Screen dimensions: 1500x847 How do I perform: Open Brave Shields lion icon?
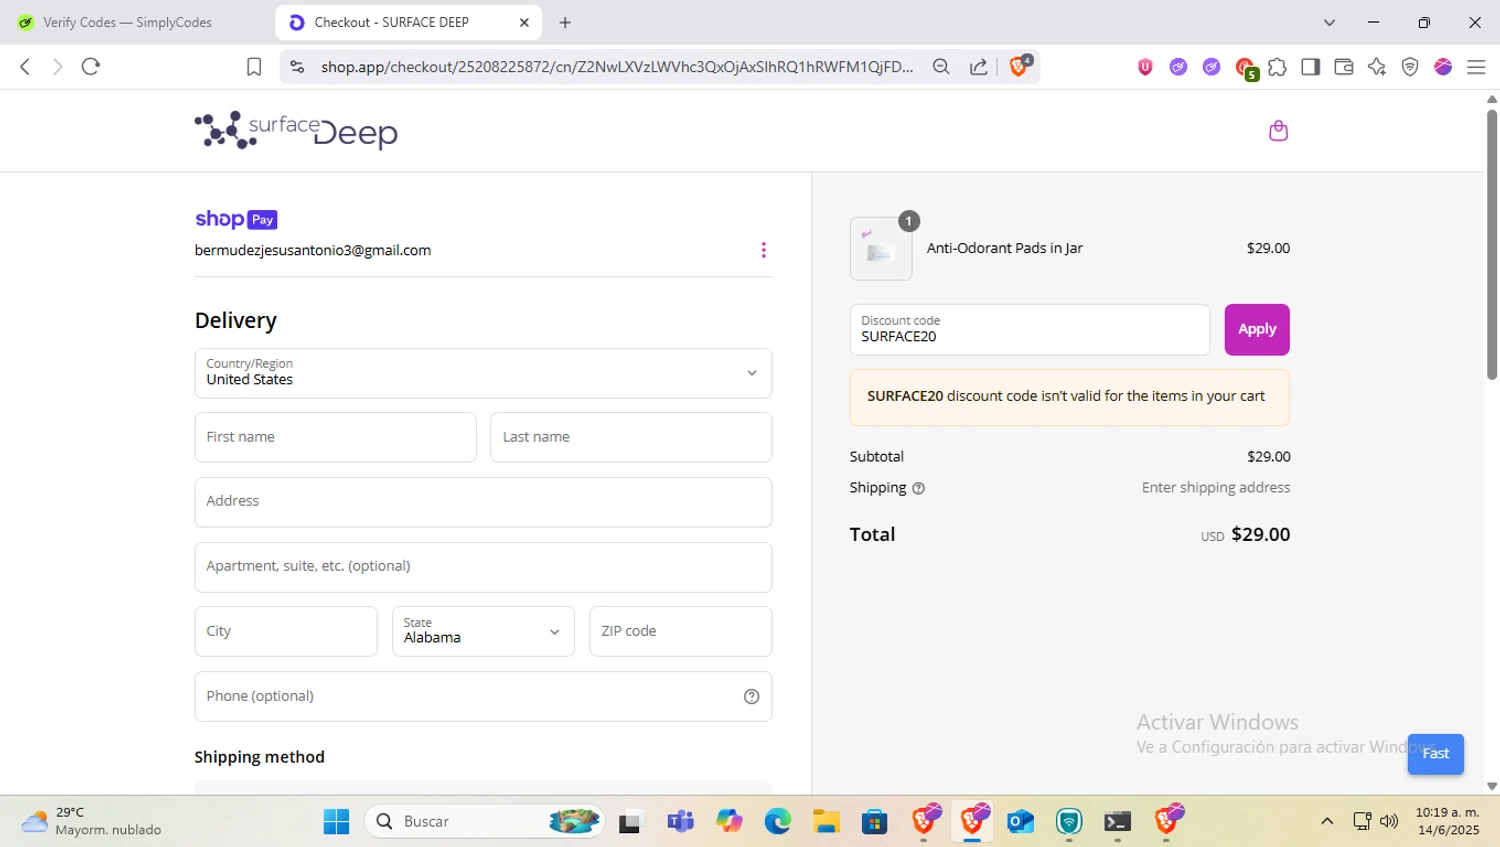coord(1019,67)
